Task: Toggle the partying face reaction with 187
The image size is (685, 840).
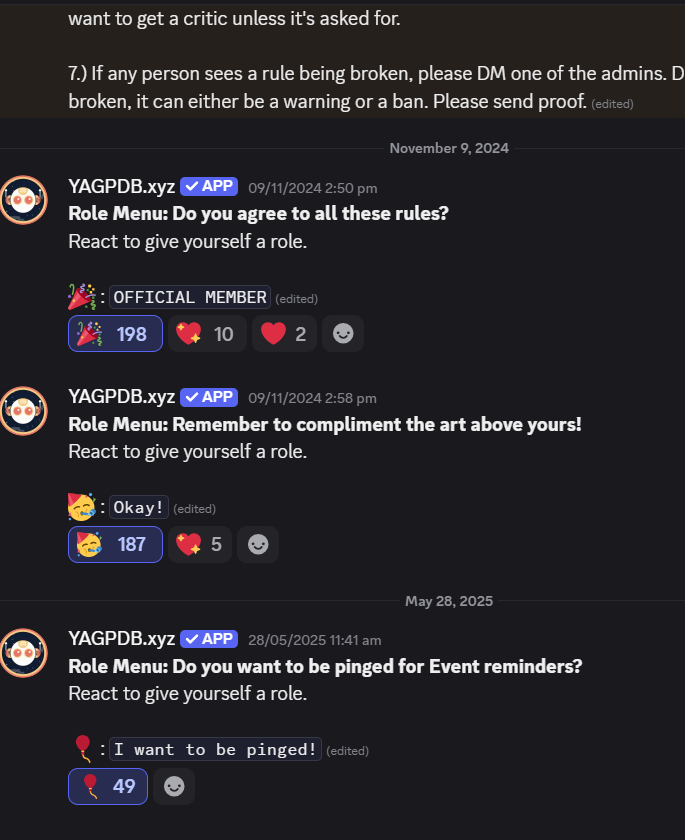Action: pos(115,544)
